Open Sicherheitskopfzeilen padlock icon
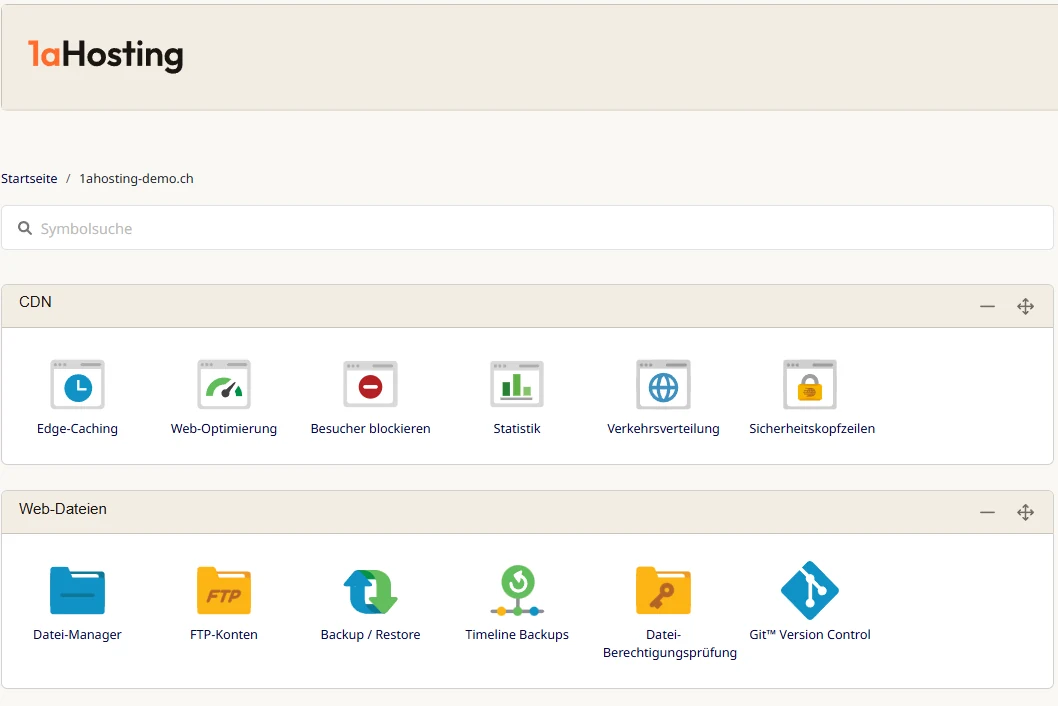Image resolution: width=1058 pixels, height=706 pixels. click(x=810, y=384)
